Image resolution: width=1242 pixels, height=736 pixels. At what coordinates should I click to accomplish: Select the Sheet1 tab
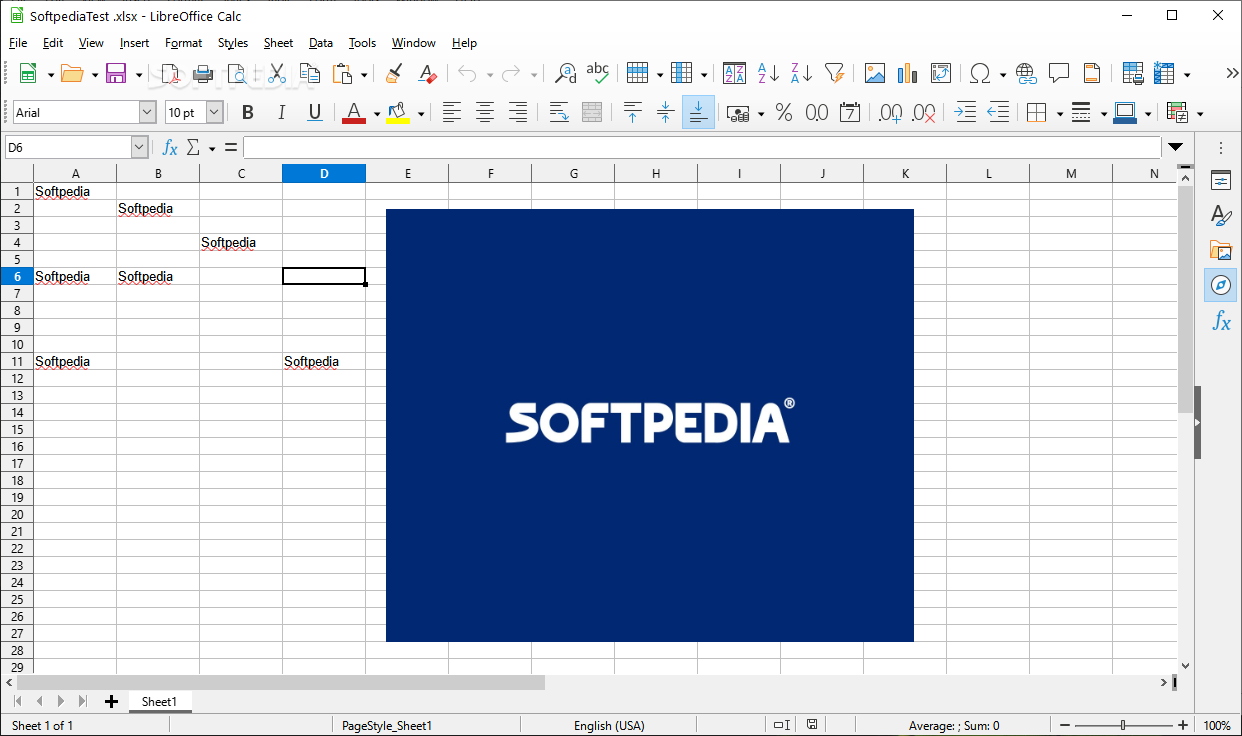(159, 702)
